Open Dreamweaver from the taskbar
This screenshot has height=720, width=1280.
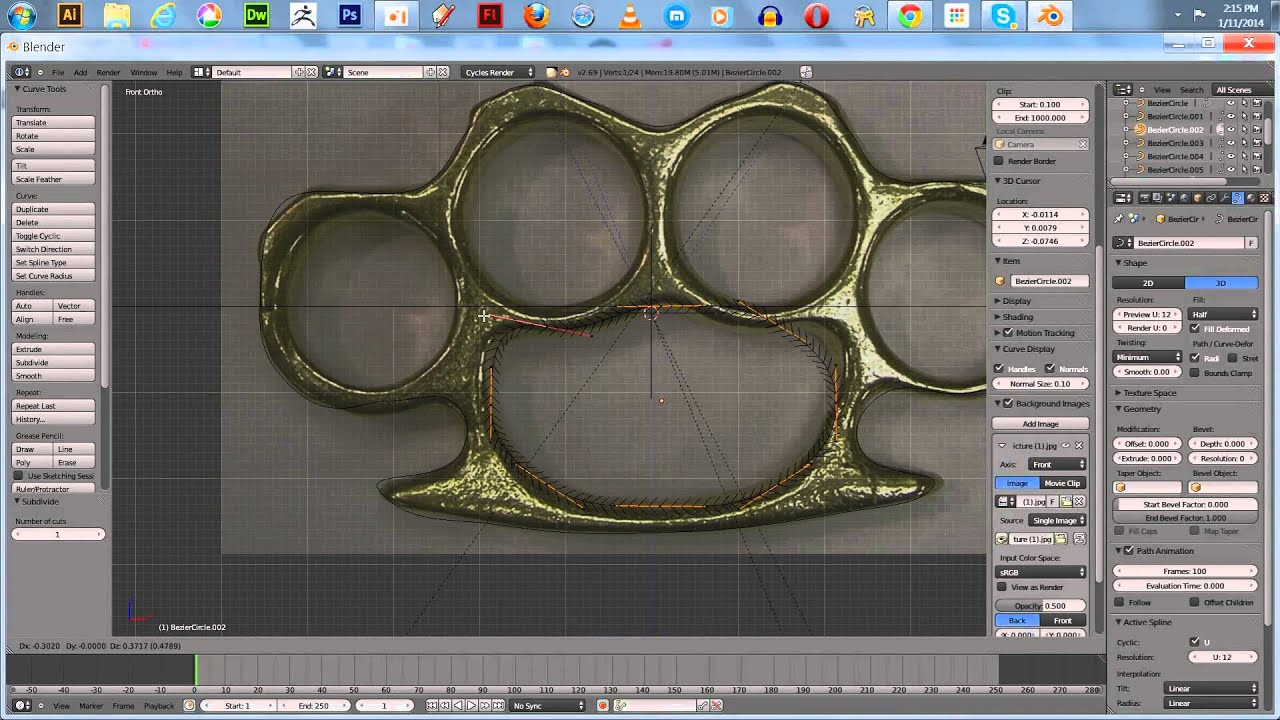click(256, 16)
